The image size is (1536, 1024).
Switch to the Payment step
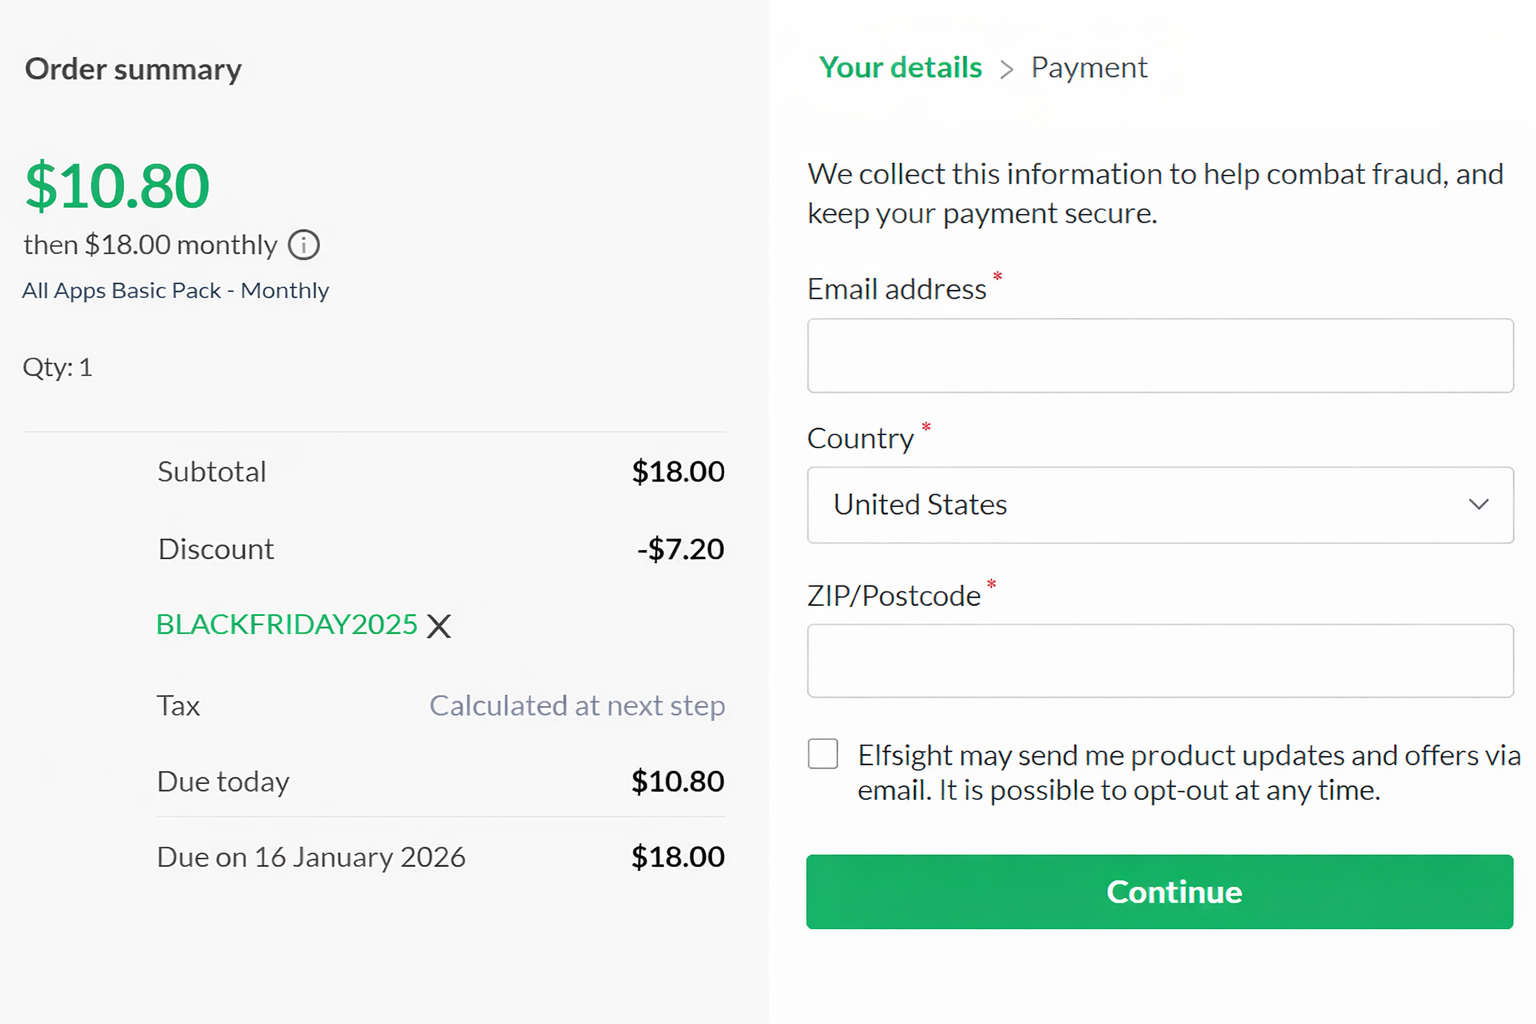tap(1089, 67)
